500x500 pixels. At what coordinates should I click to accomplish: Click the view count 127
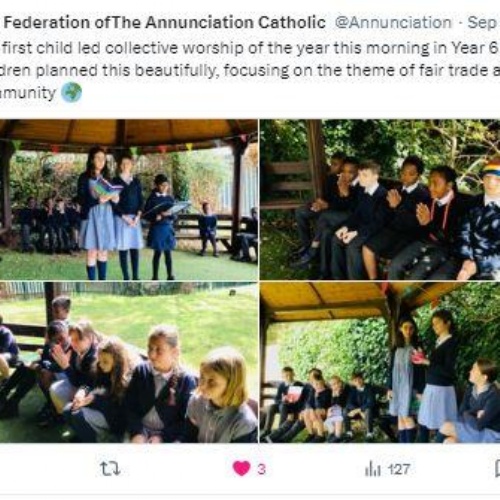click(399, 469)
